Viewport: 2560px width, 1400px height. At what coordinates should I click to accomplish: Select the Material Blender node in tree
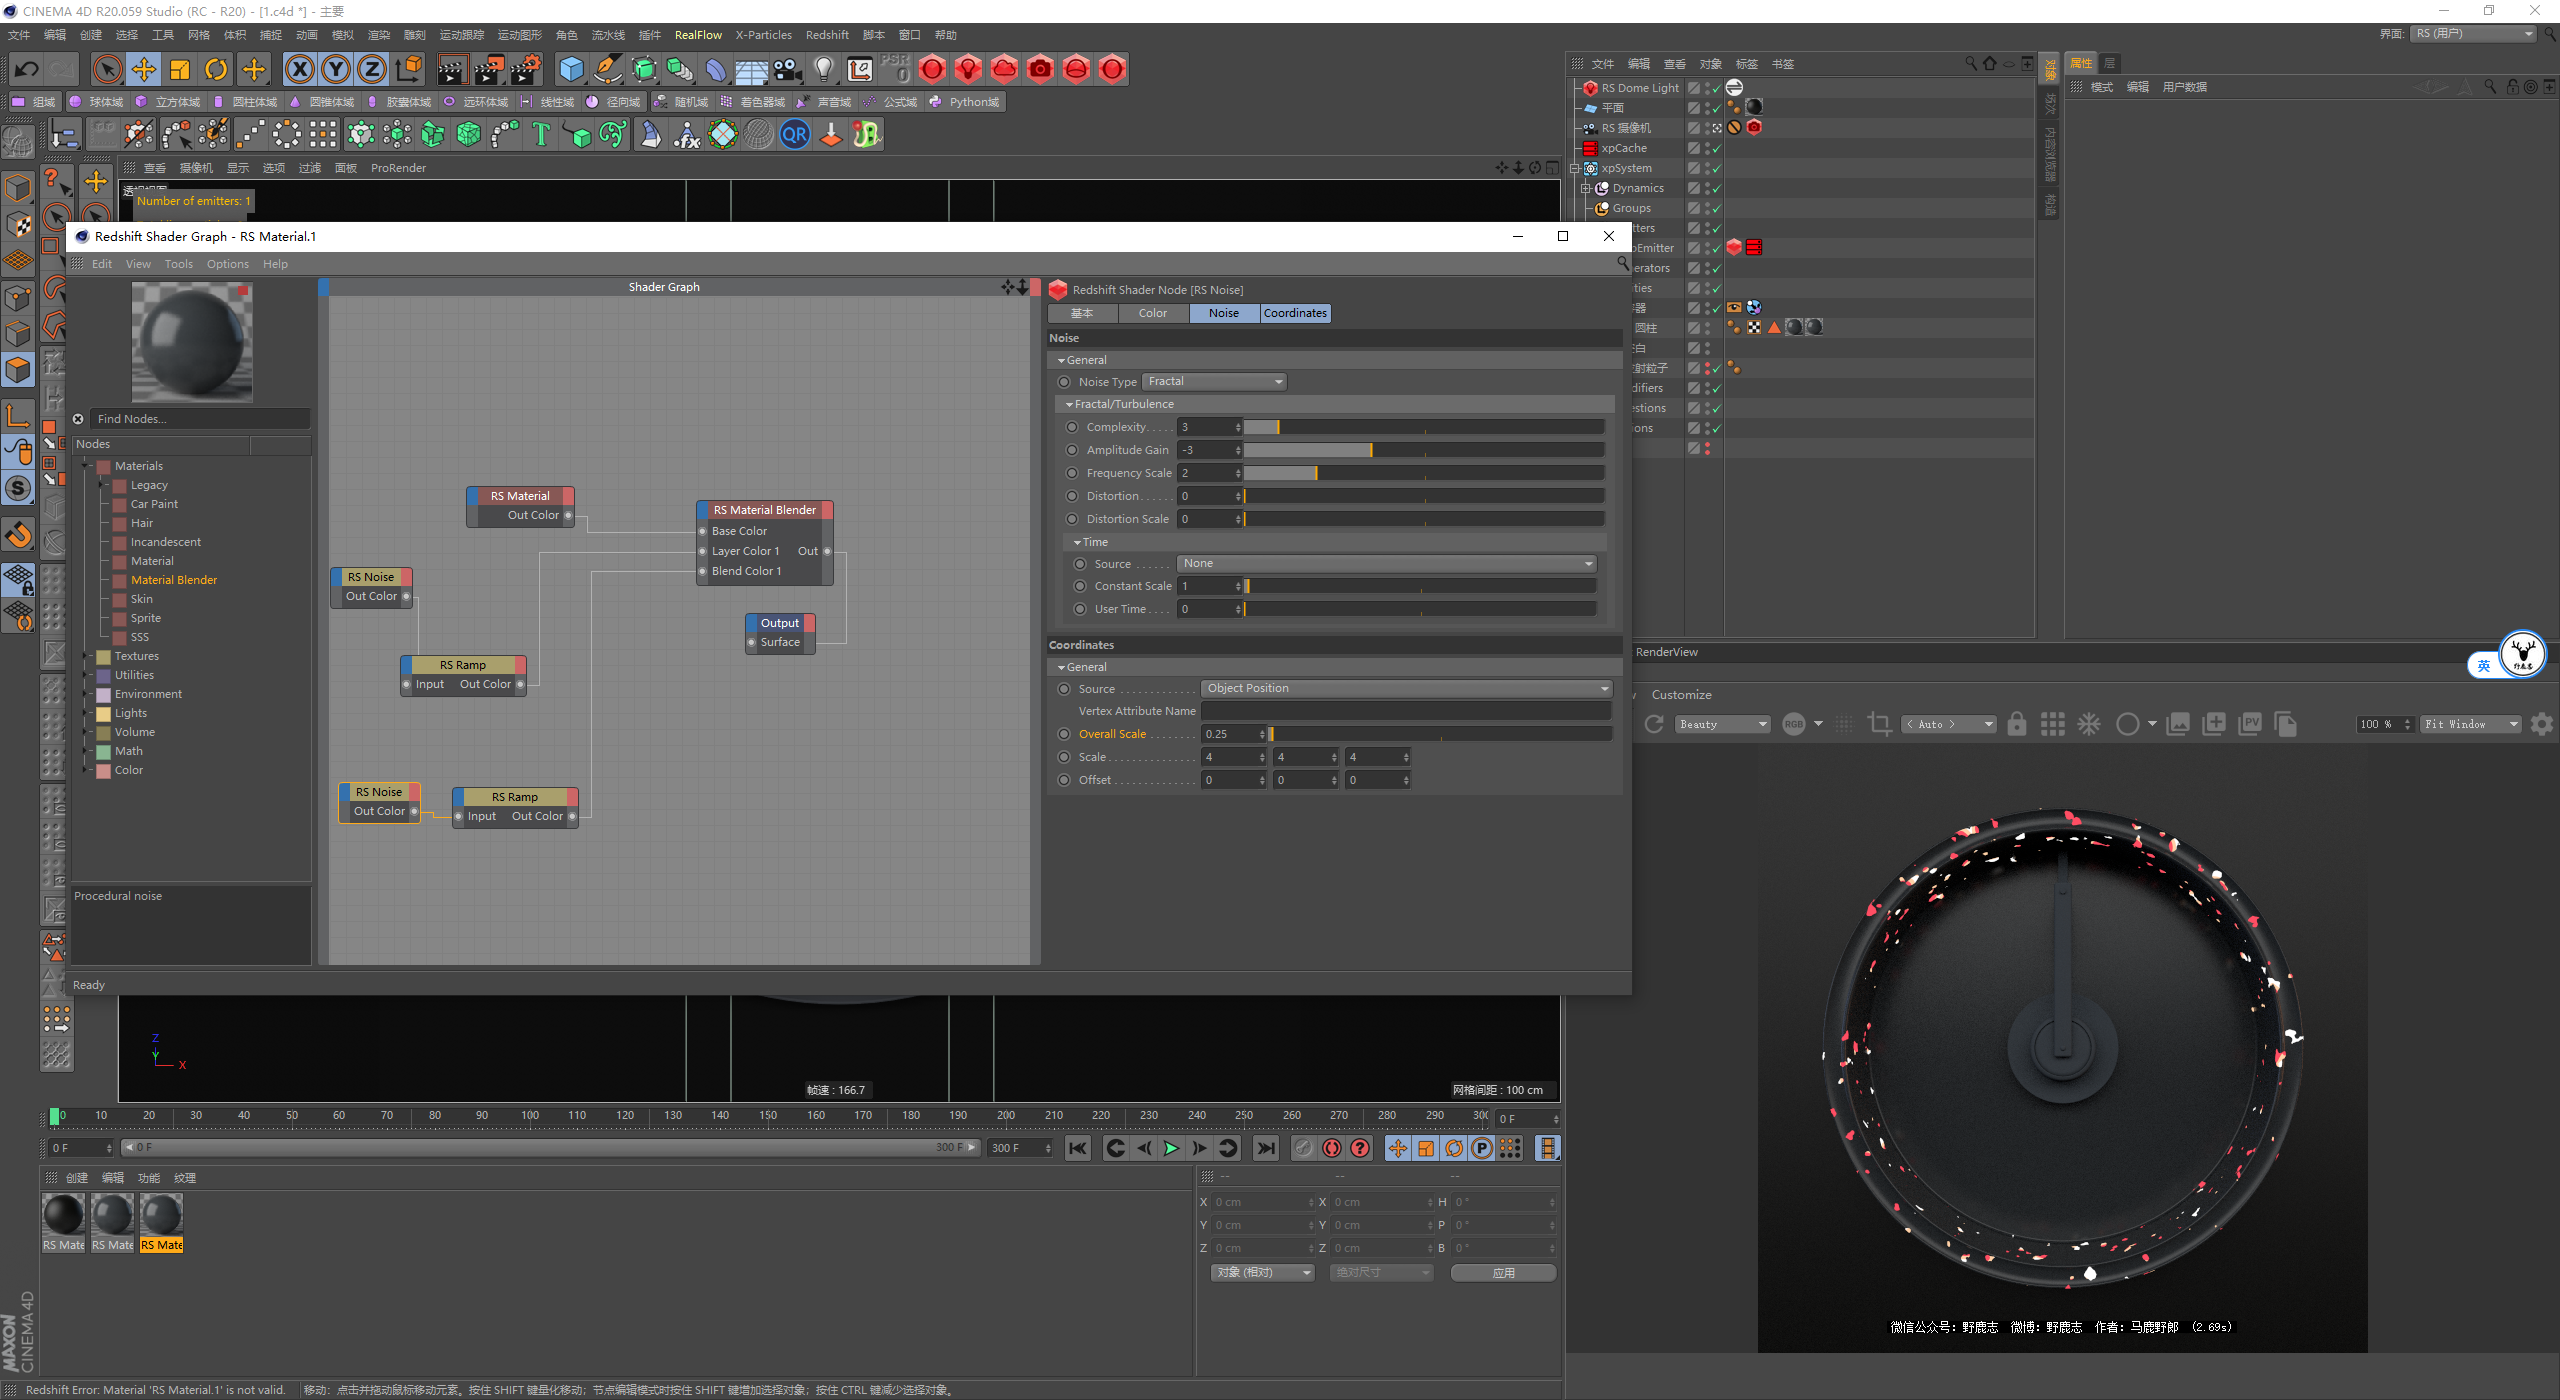(x=173, y=580)
